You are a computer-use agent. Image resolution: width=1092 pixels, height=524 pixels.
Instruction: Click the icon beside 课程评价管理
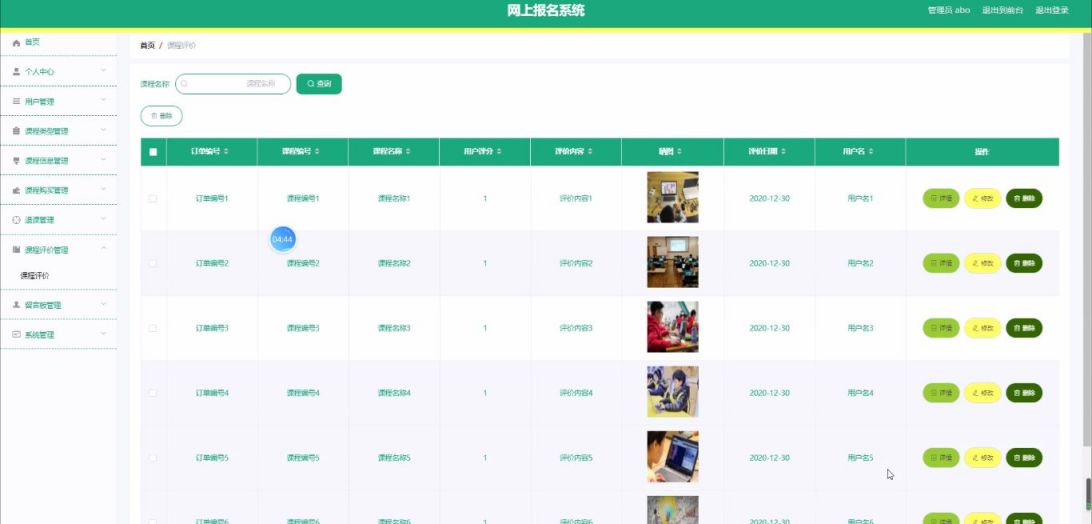coord(16,249)
